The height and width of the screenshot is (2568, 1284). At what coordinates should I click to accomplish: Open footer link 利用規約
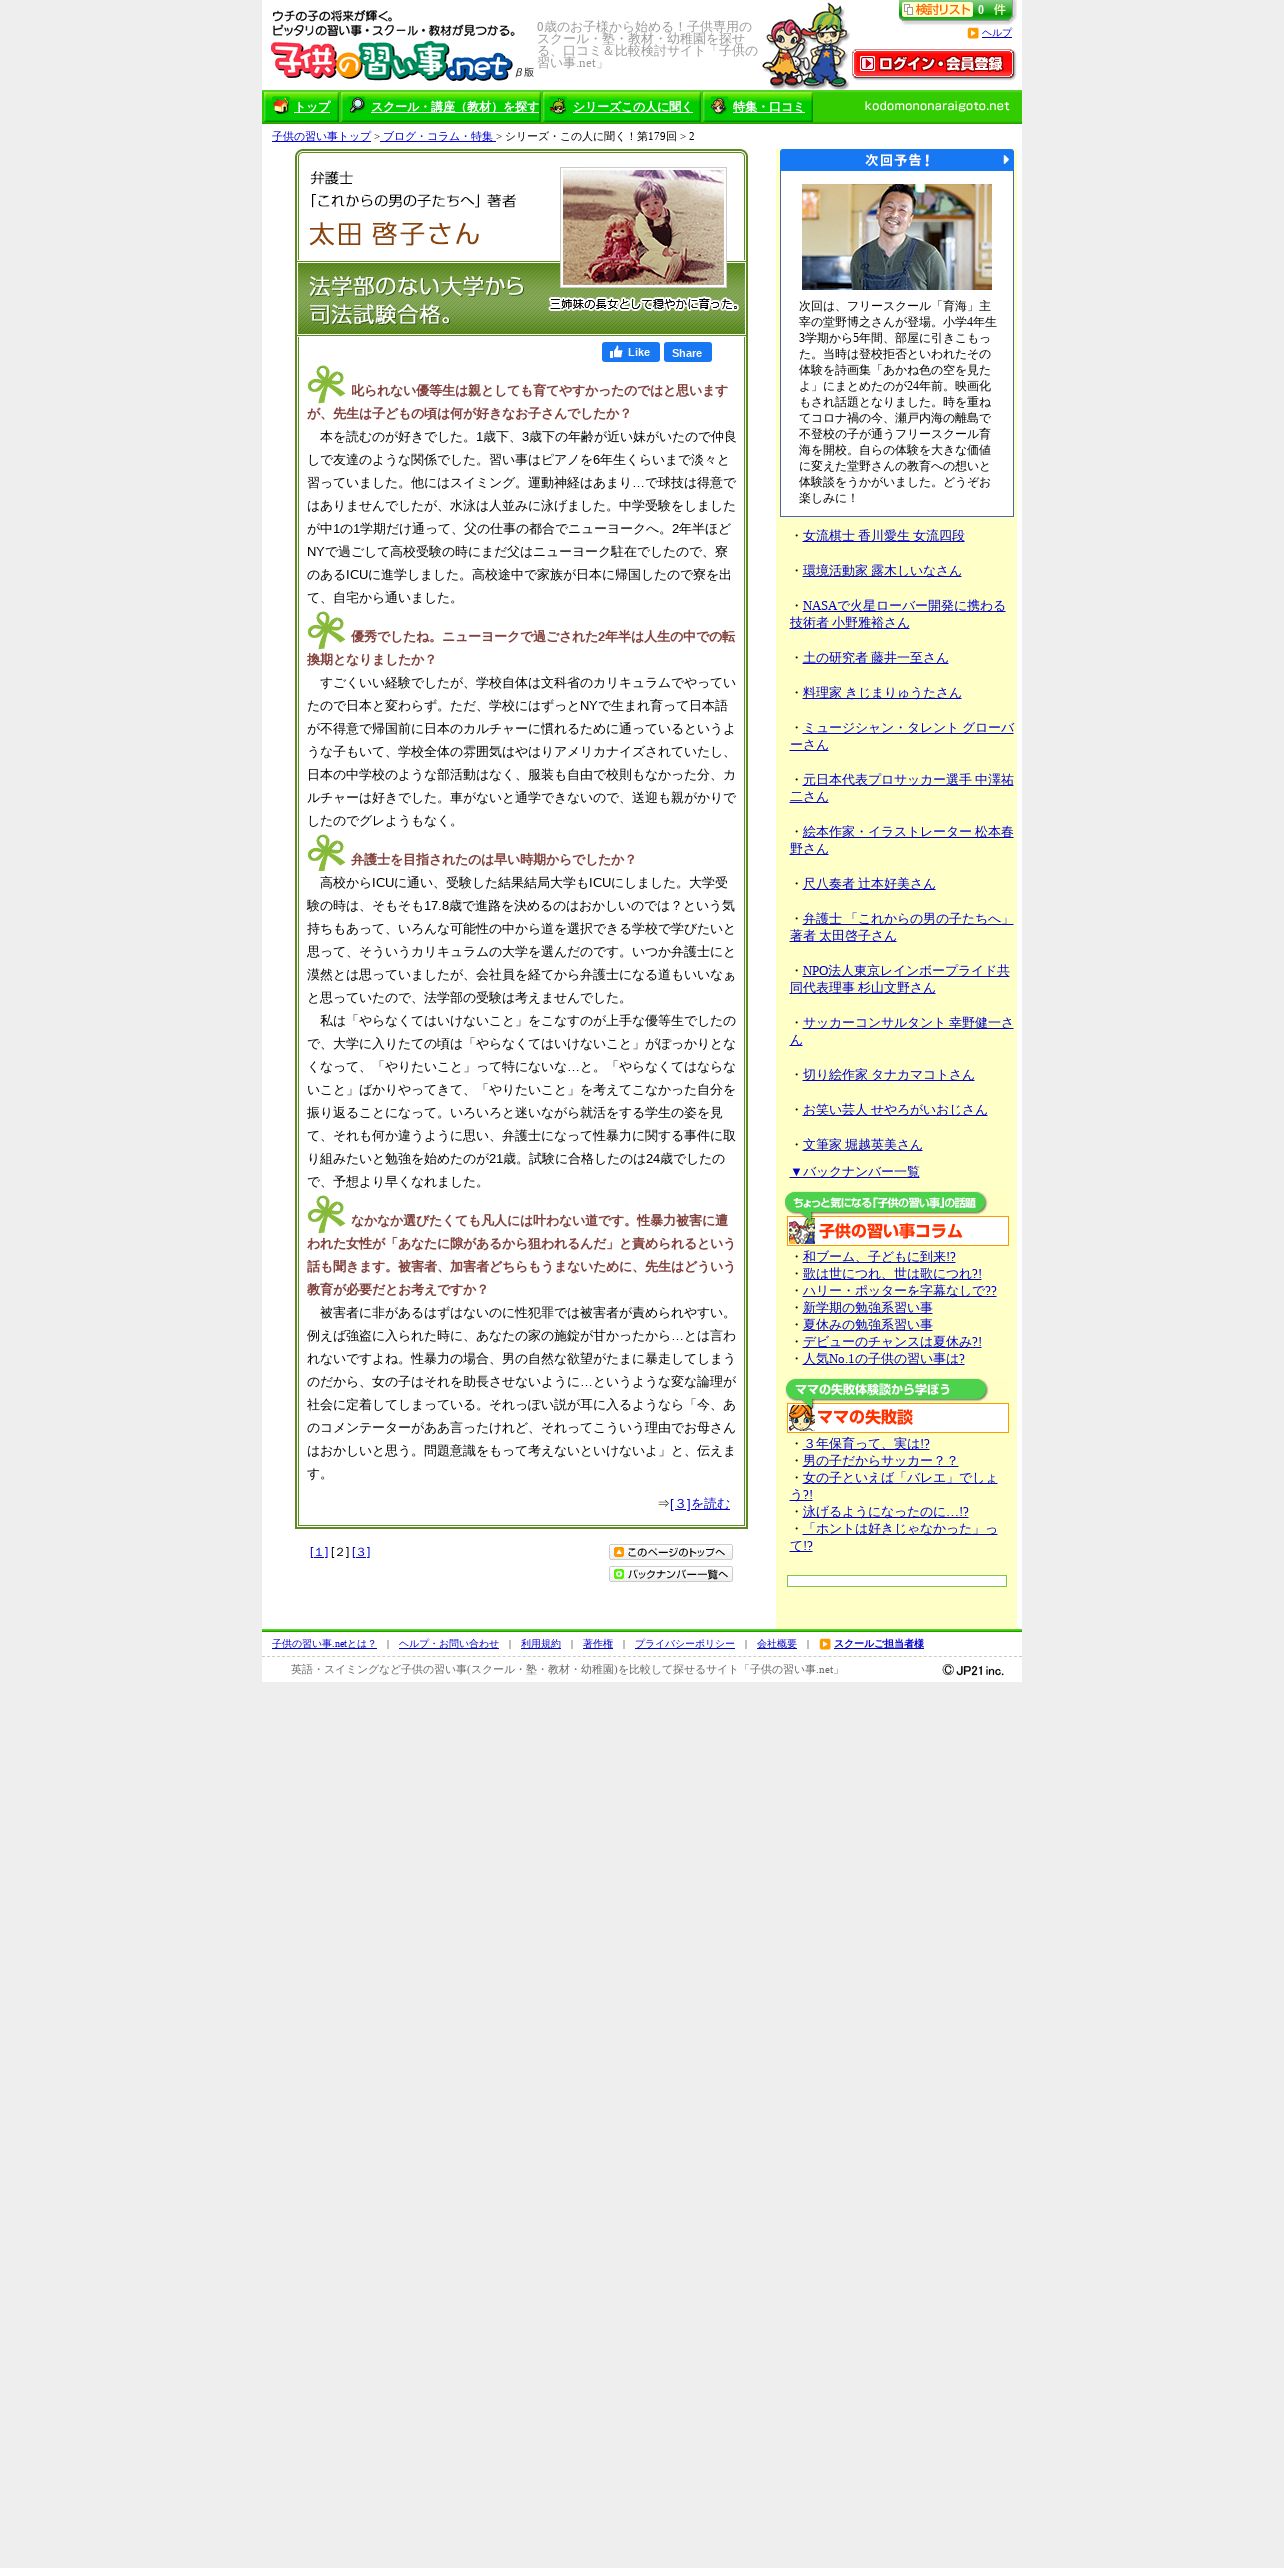point(540,1644)
